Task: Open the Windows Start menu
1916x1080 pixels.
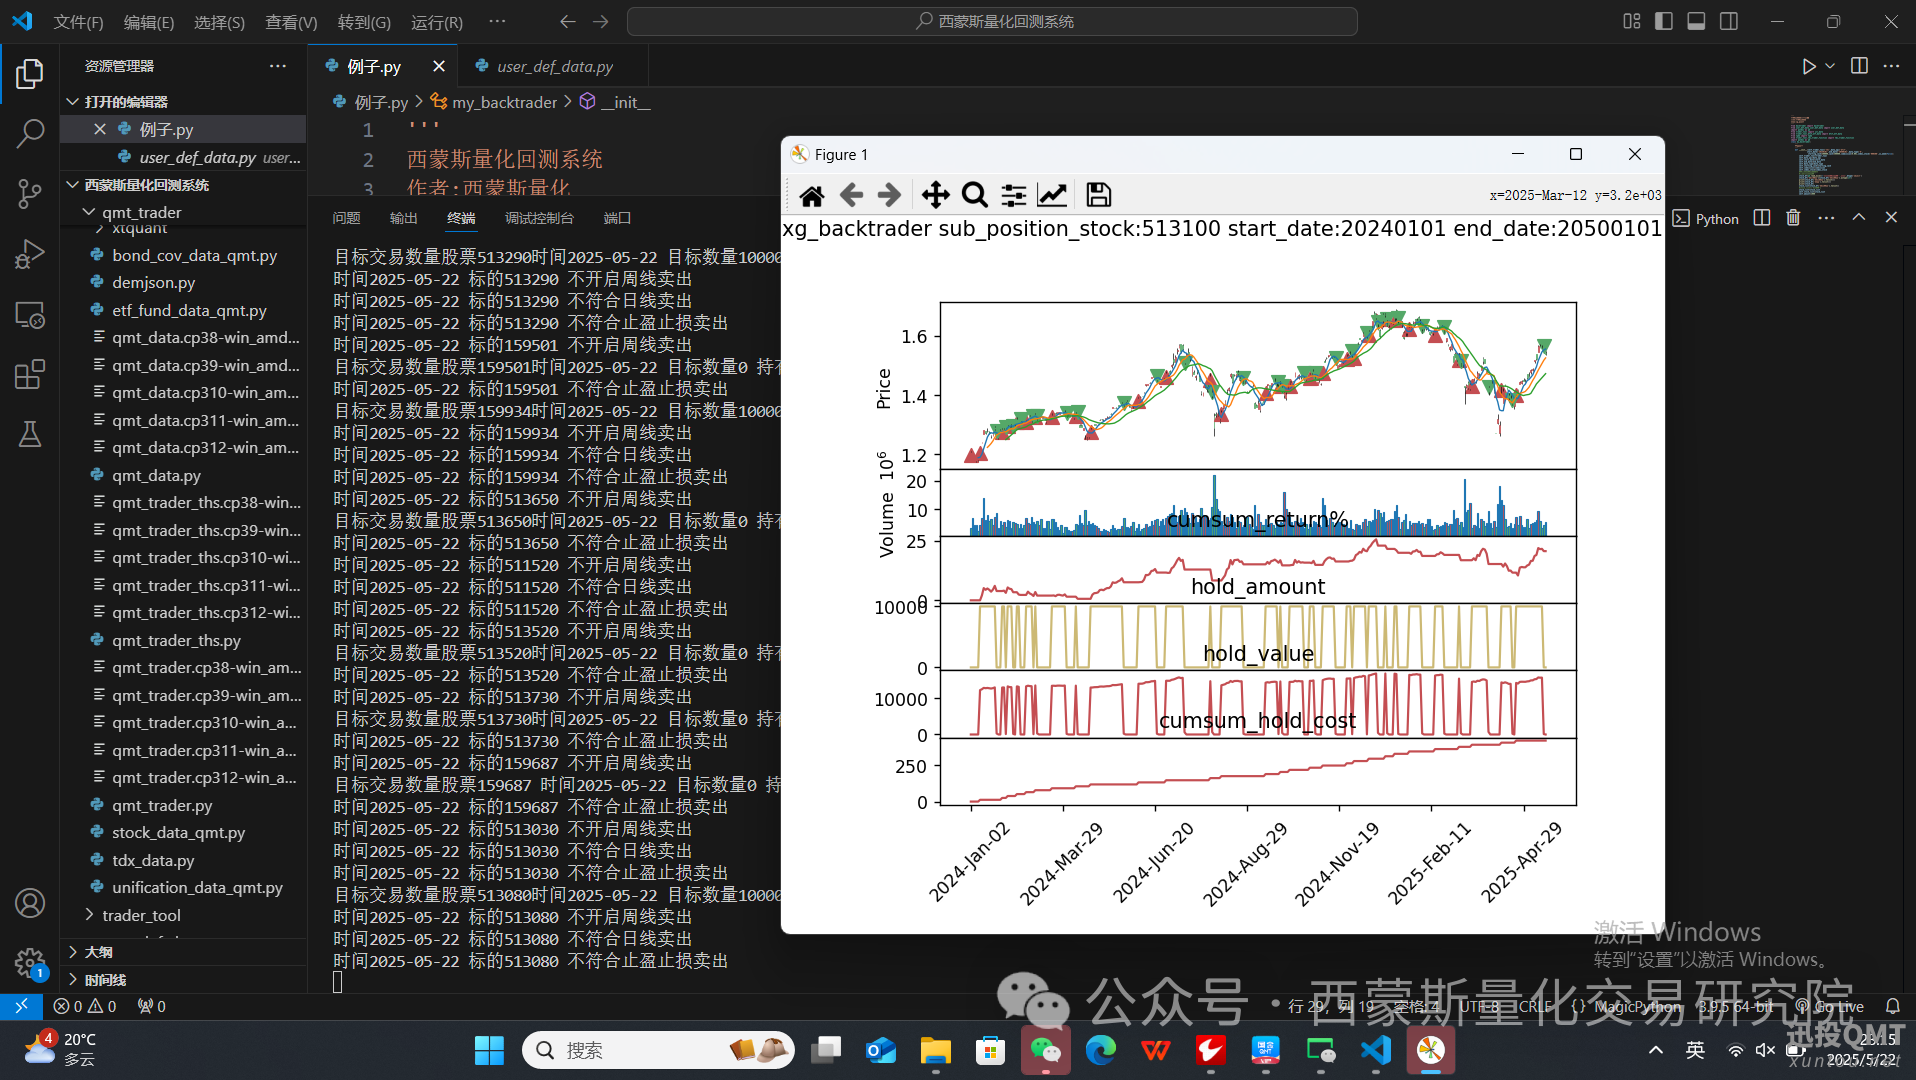Action: tap(489, 1050)
